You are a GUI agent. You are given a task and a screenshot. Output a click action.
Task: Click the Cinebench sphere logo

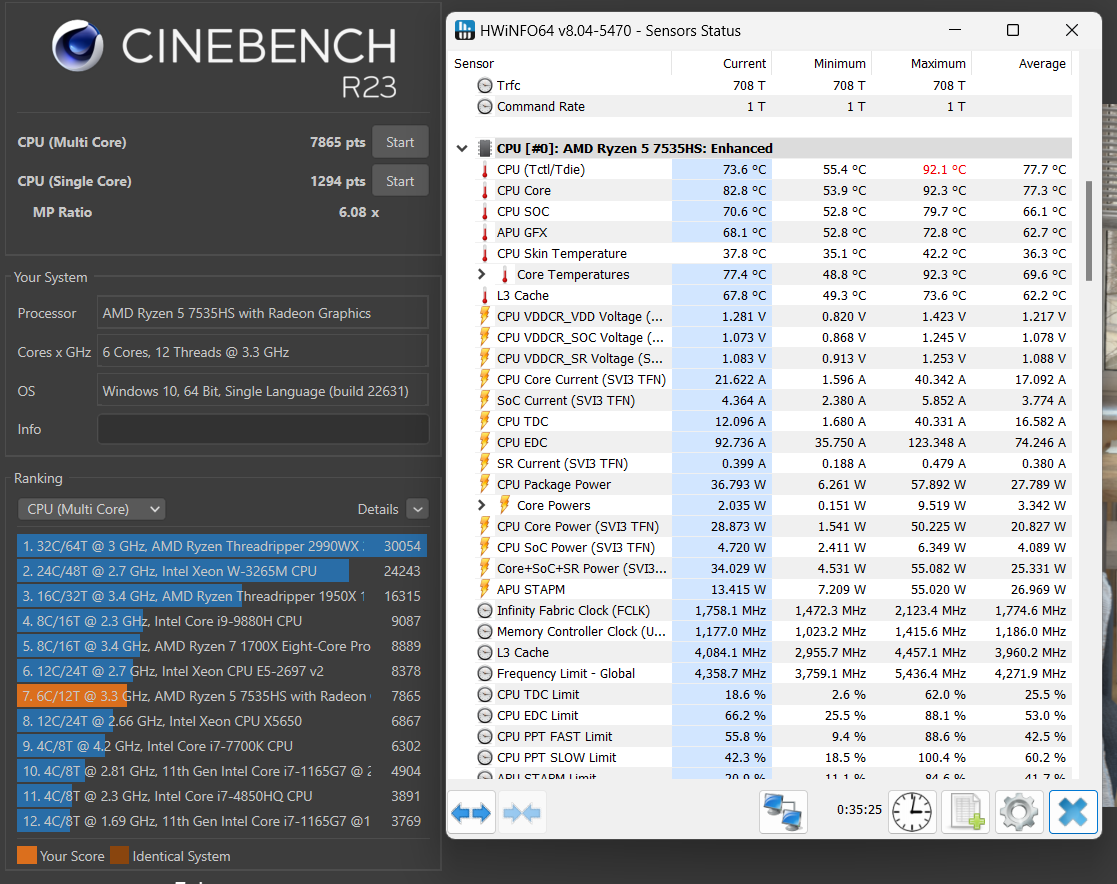tap(78, 45)
